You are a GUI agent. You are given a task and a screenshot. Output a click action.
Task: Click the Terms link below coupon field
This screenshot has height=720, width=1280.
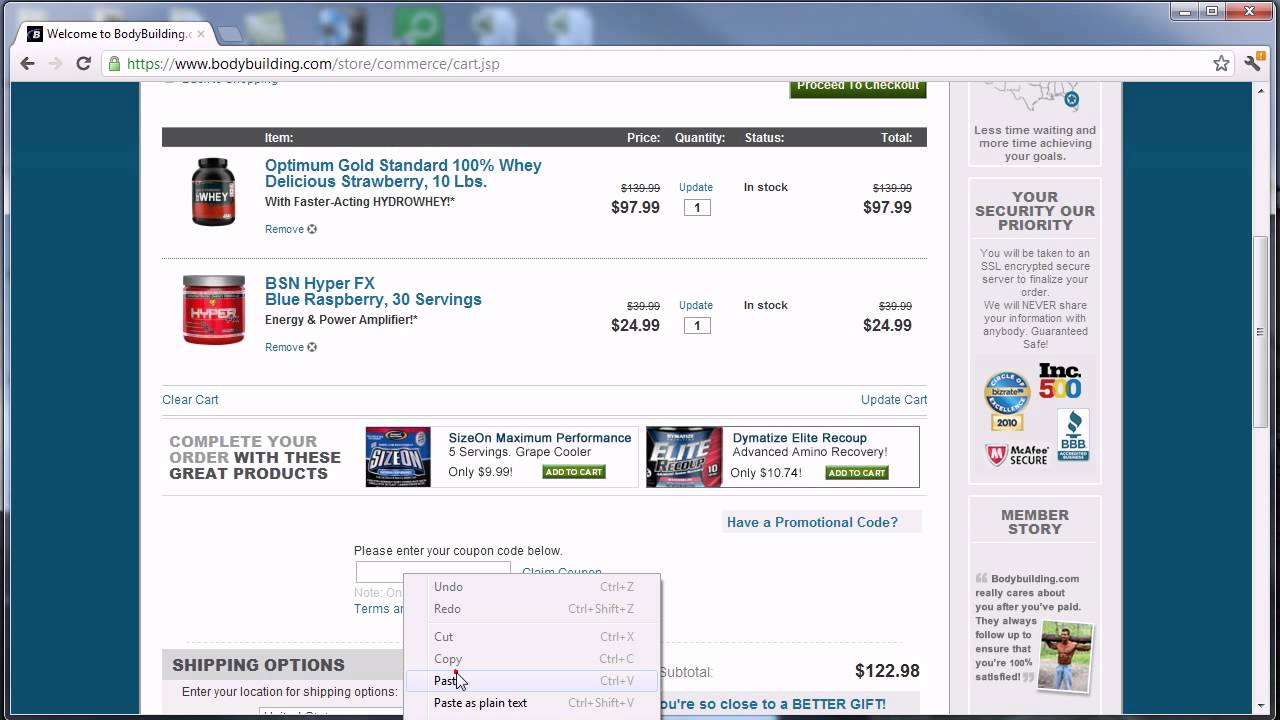click(378, 609)
